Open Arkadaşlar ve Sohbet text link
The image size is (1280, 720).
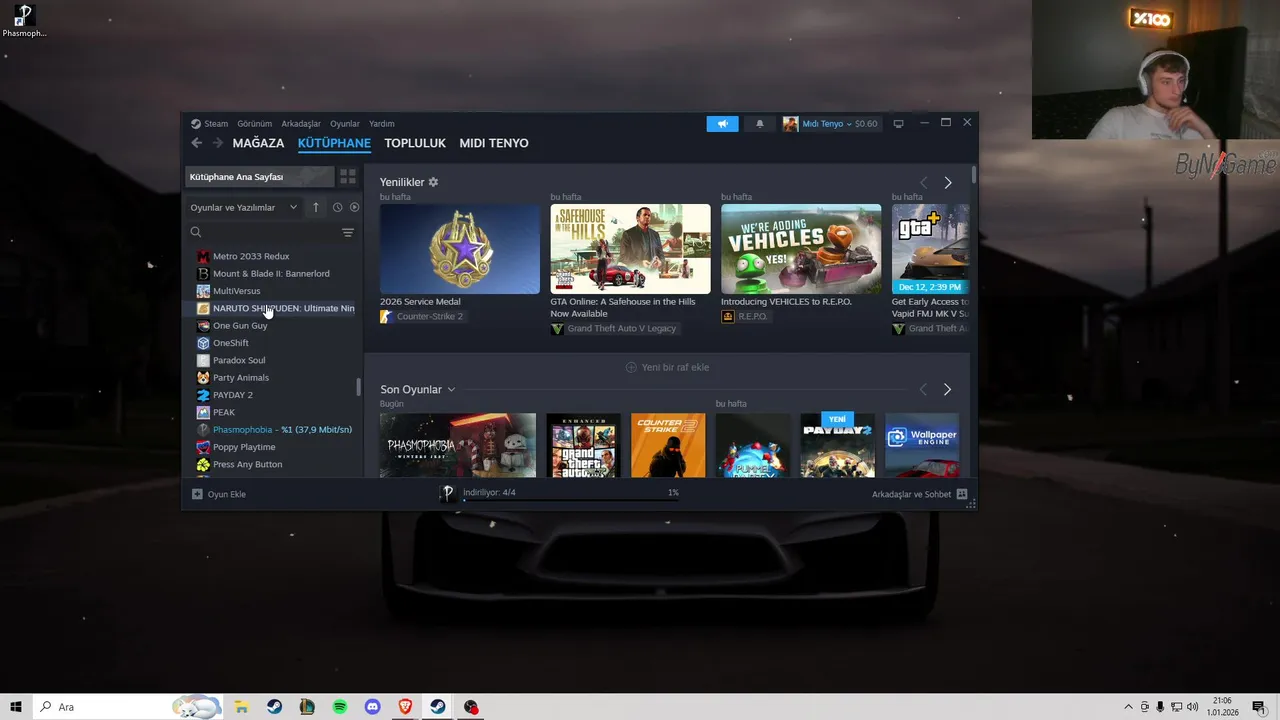coord(911,494)
